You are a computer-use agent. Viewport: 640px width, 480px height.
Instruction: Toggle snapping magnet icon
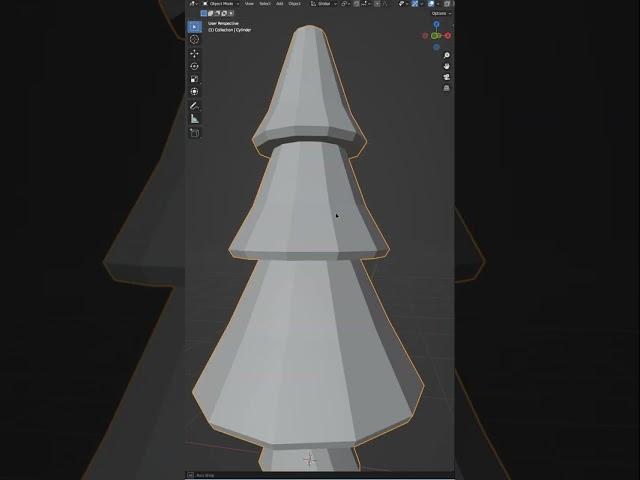tap(356, 4)
